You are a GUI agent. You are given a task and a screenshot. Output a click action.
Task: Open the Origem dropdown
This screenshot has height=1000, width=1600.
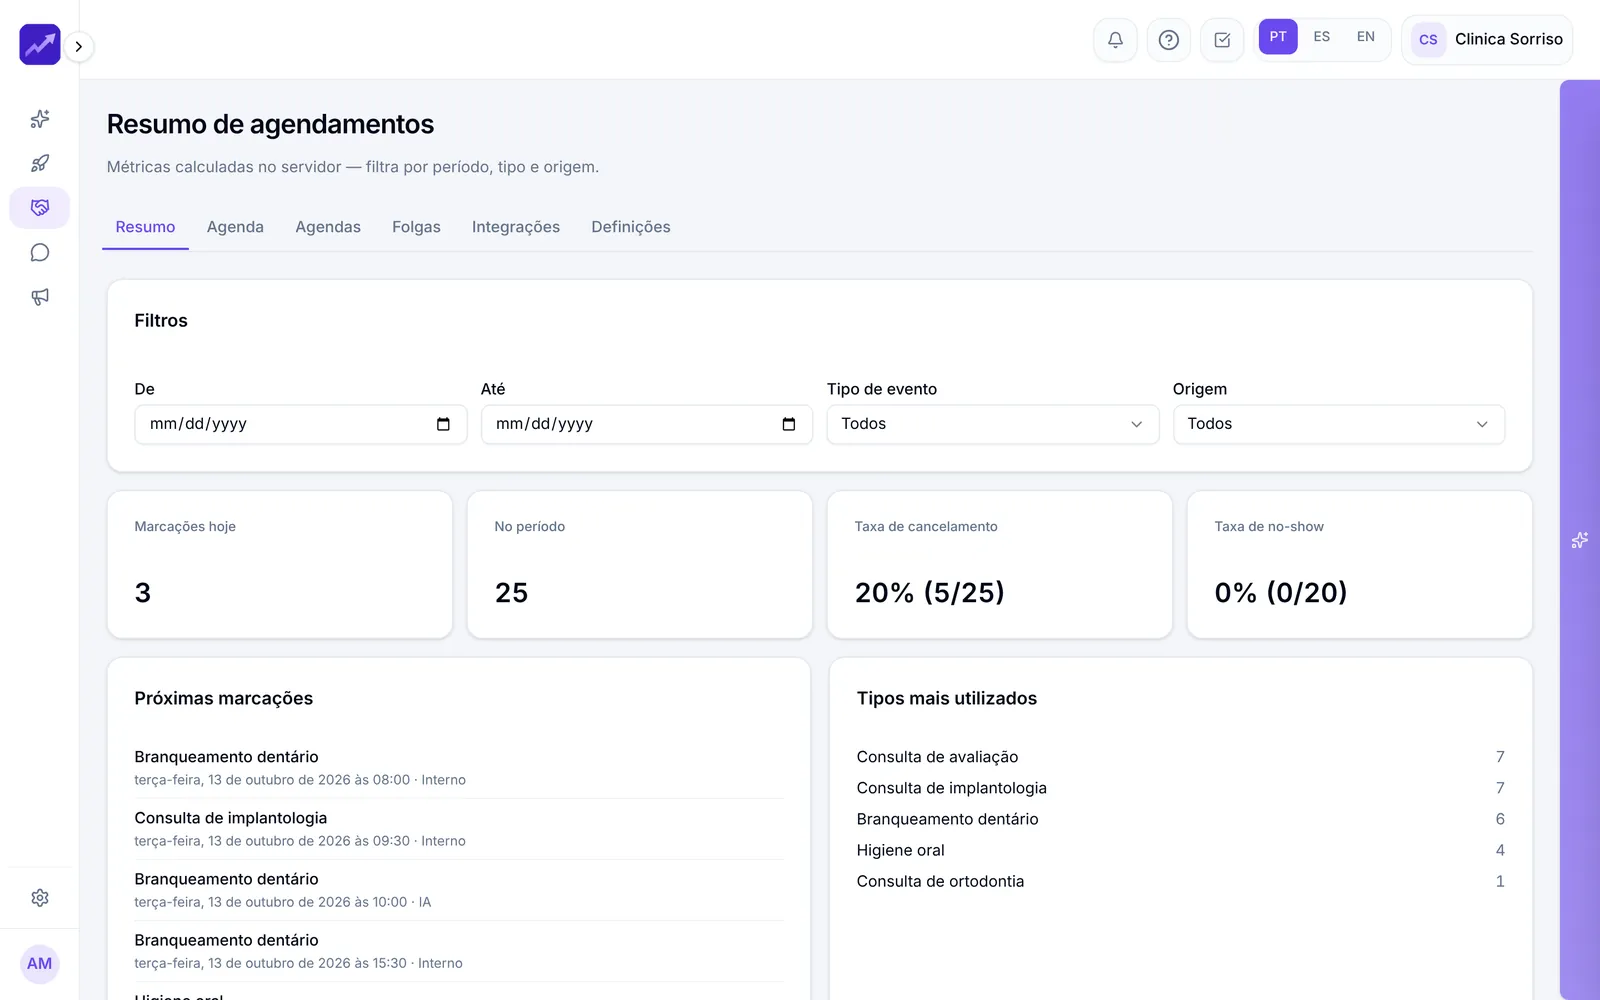click(x=1339, y=424)
